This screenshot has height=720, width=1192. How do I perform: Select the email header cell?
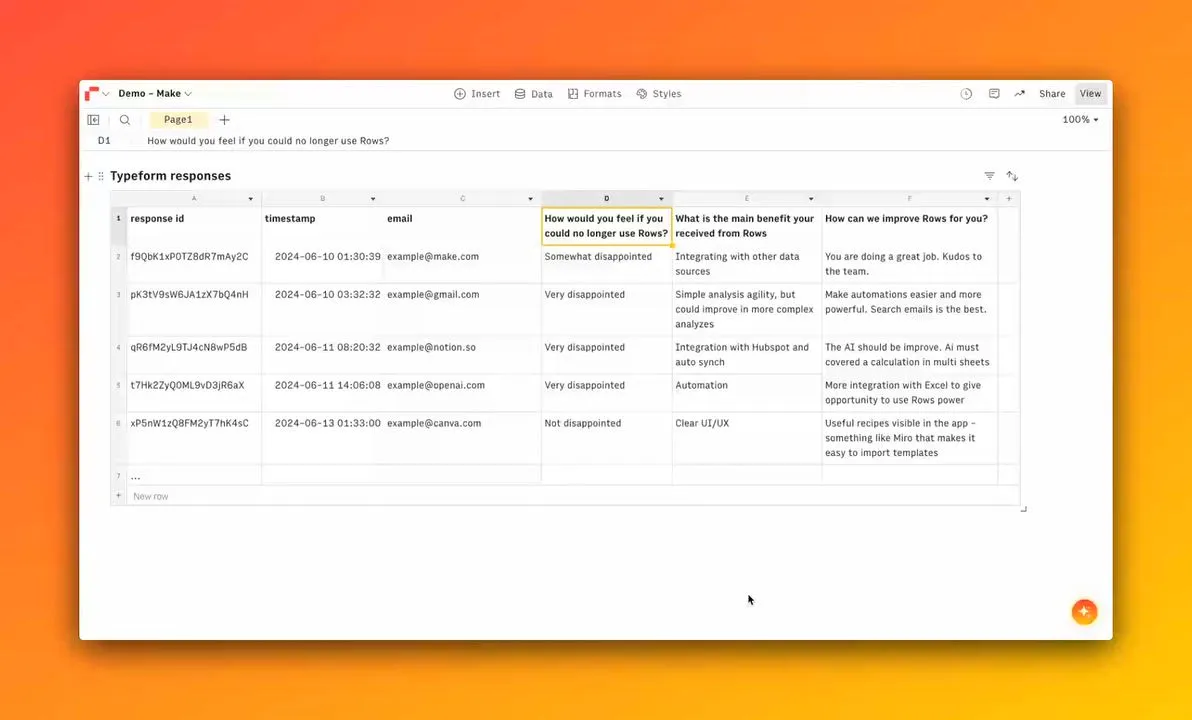click(462, 226)
